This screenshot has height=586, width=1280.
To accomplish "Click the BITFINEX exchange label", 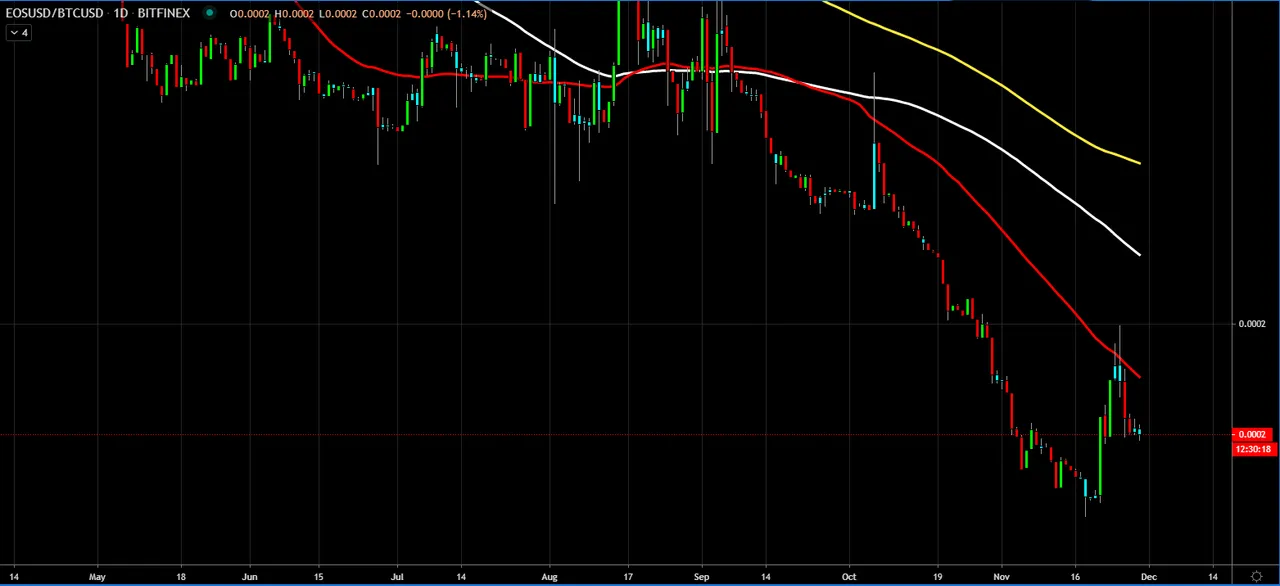I will tap(163, 13).
